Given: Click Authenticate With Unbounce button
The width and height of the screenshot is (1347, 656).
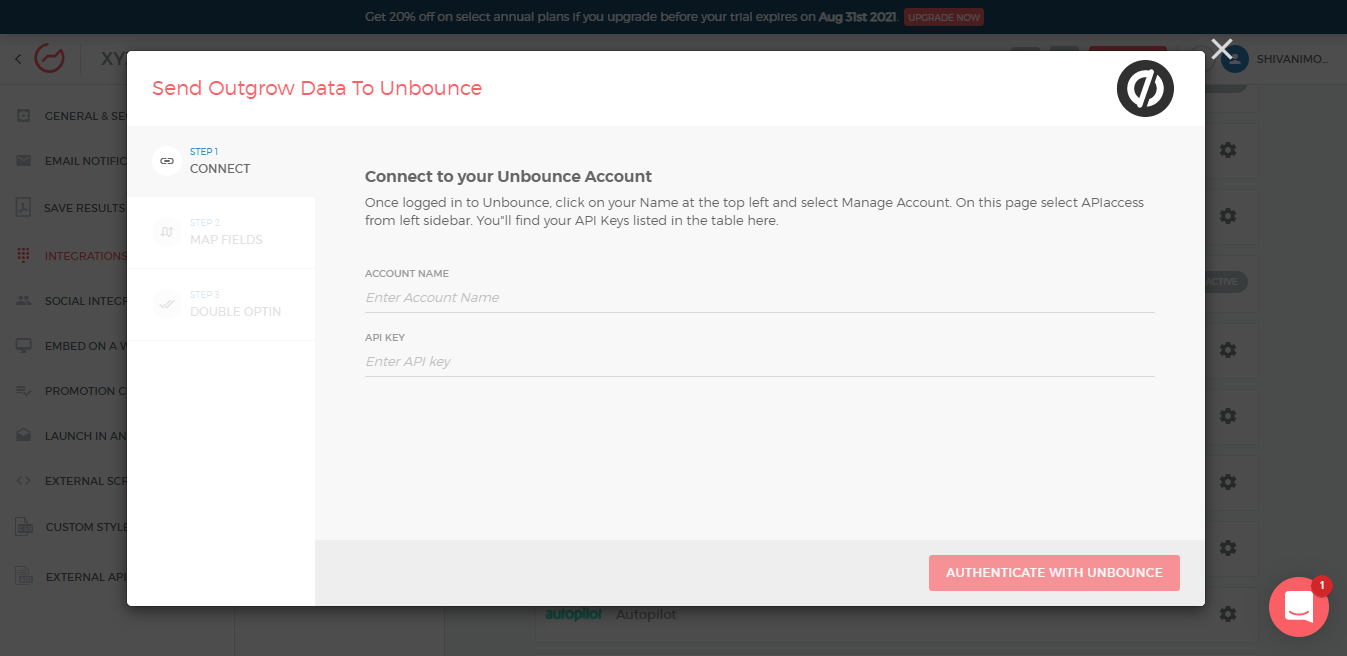Looking at the screenshot, I should tap(1054, 573).
